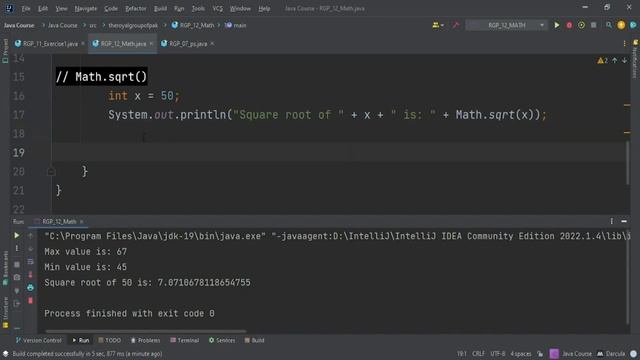Click the Debug bug icon in toolbar
Image resolution: width=640 pixels, height=360 pixels.
pyautogui.click(x=569, y=25)
